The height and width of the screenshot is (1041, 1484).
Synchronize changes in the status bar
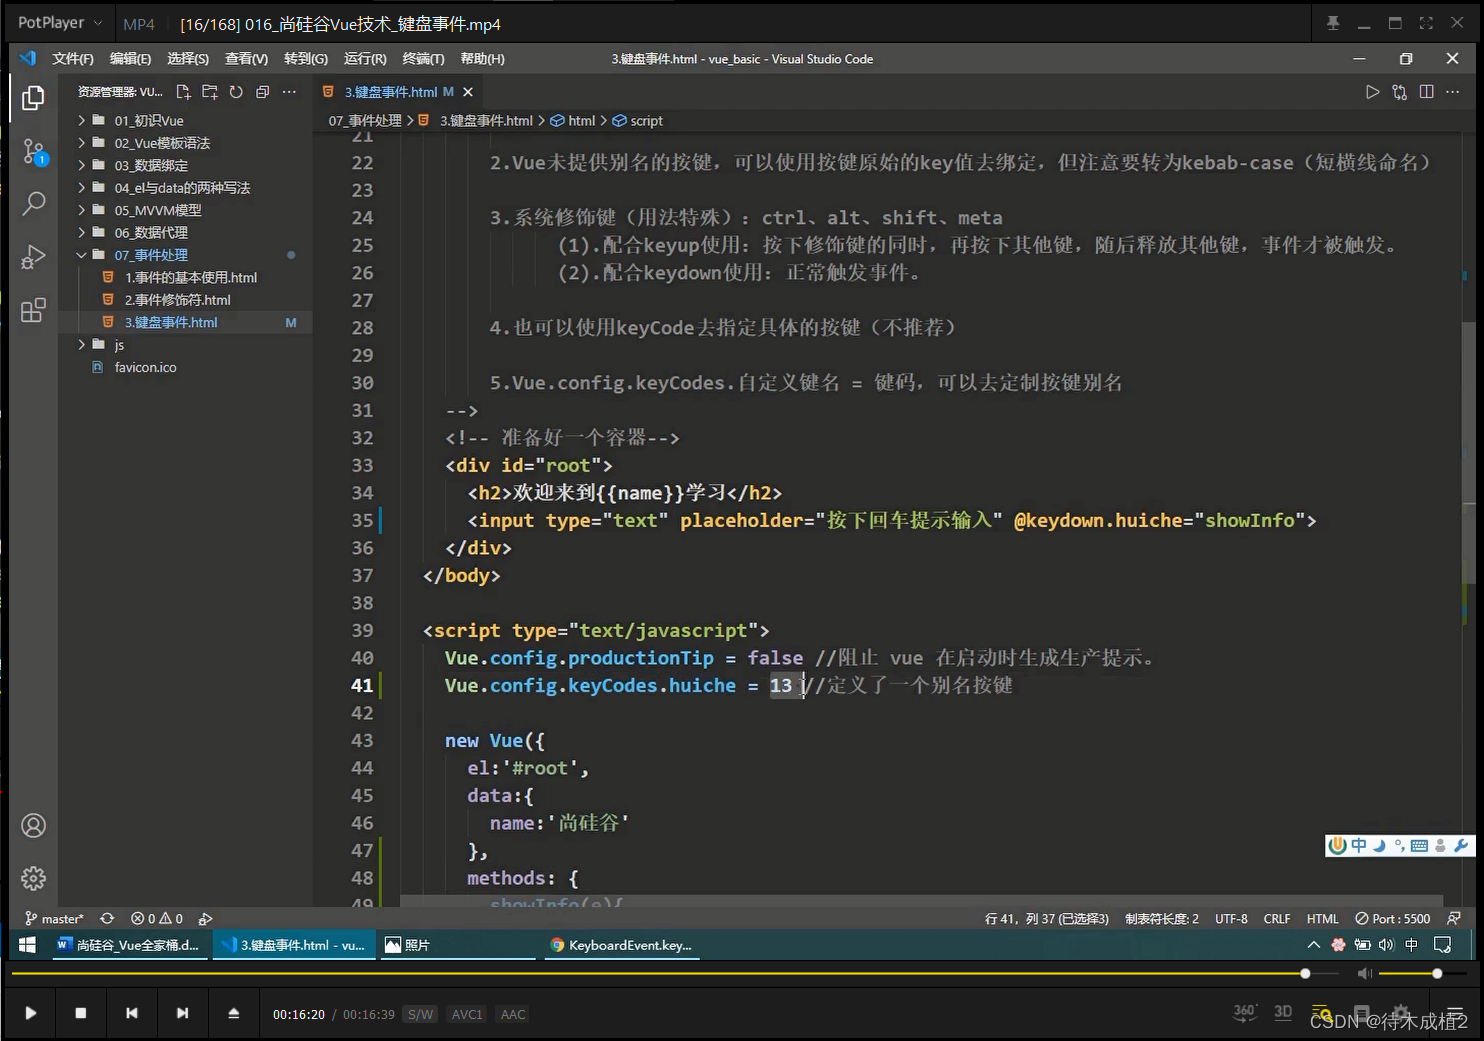(x=107, y=918)
